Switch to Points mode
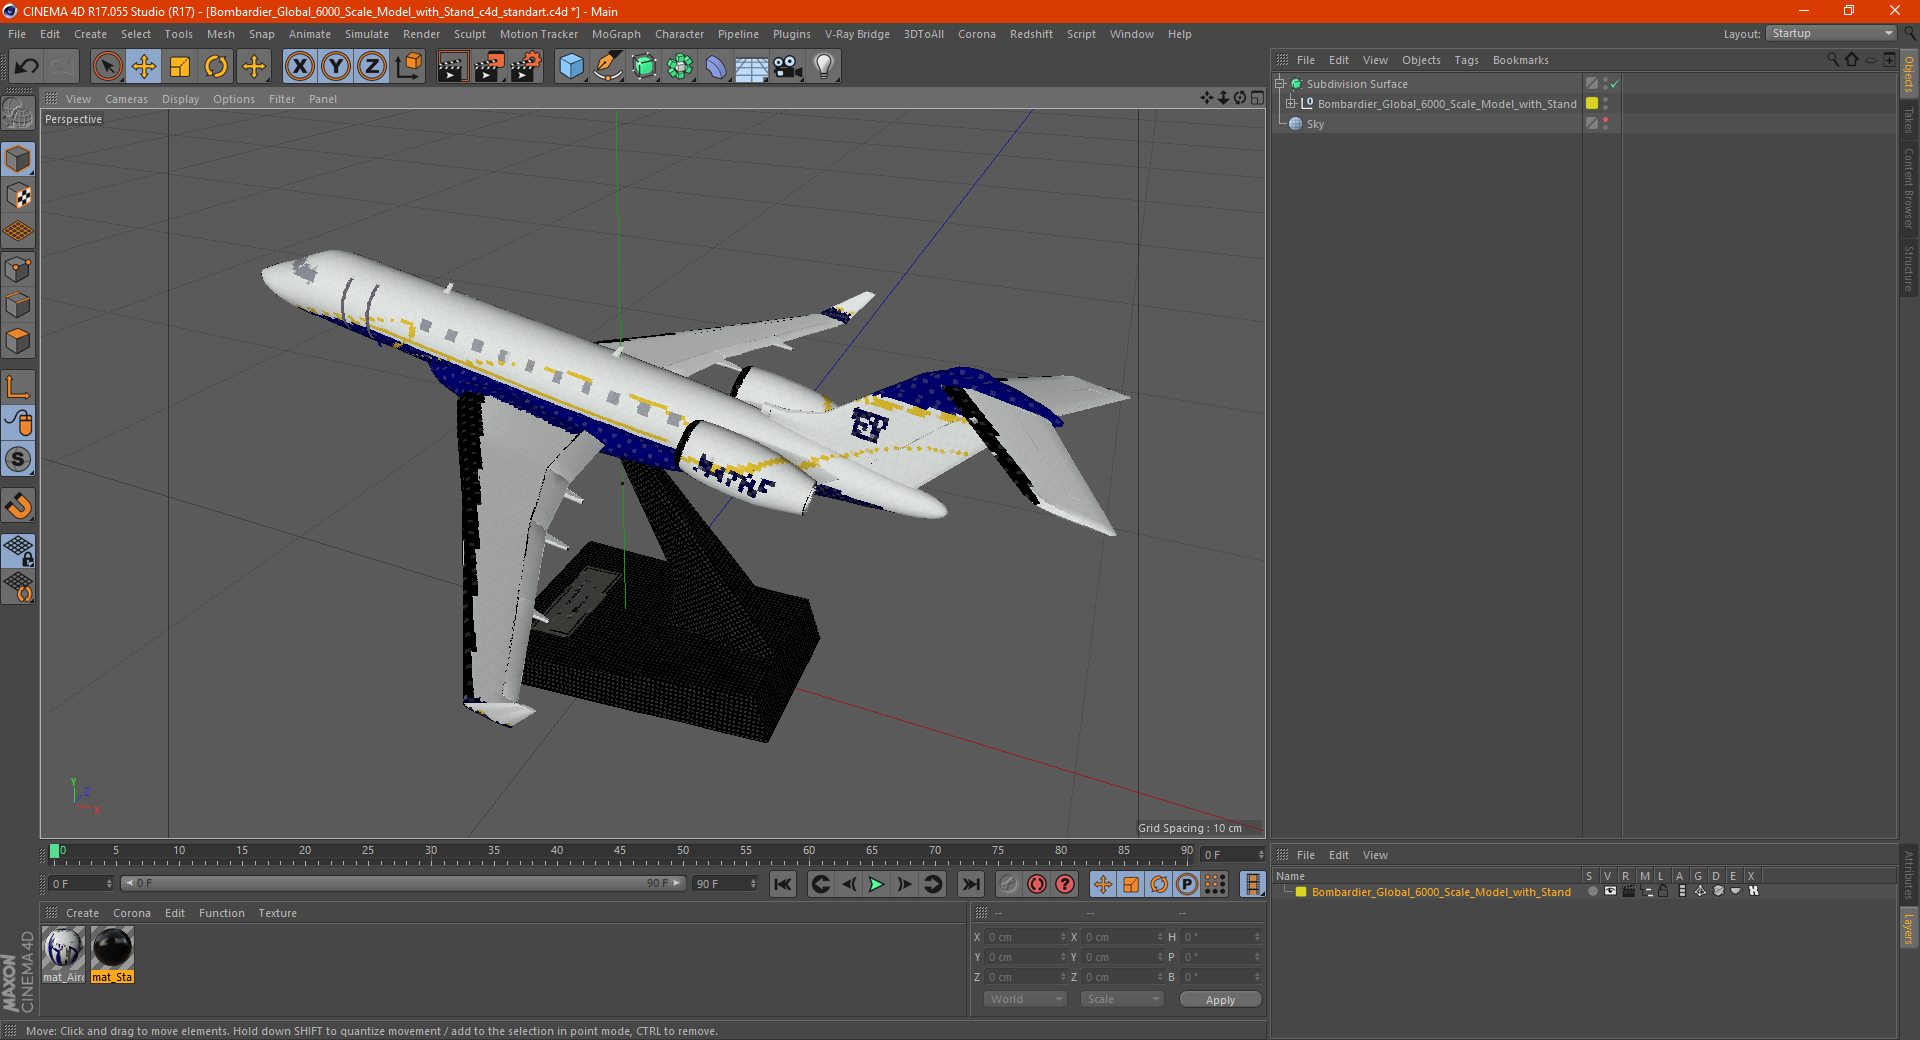The height and width of the screenshot is (1040, 1920). click(19, 269)
